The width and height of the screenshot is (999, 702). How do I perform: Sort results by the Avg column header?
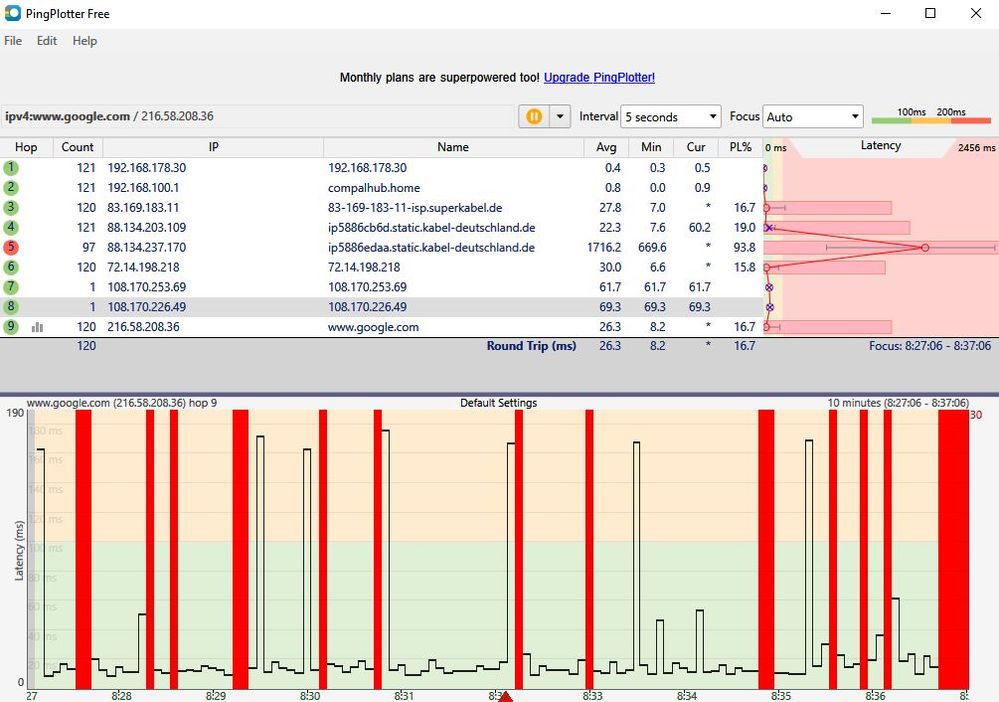point(606,147)
